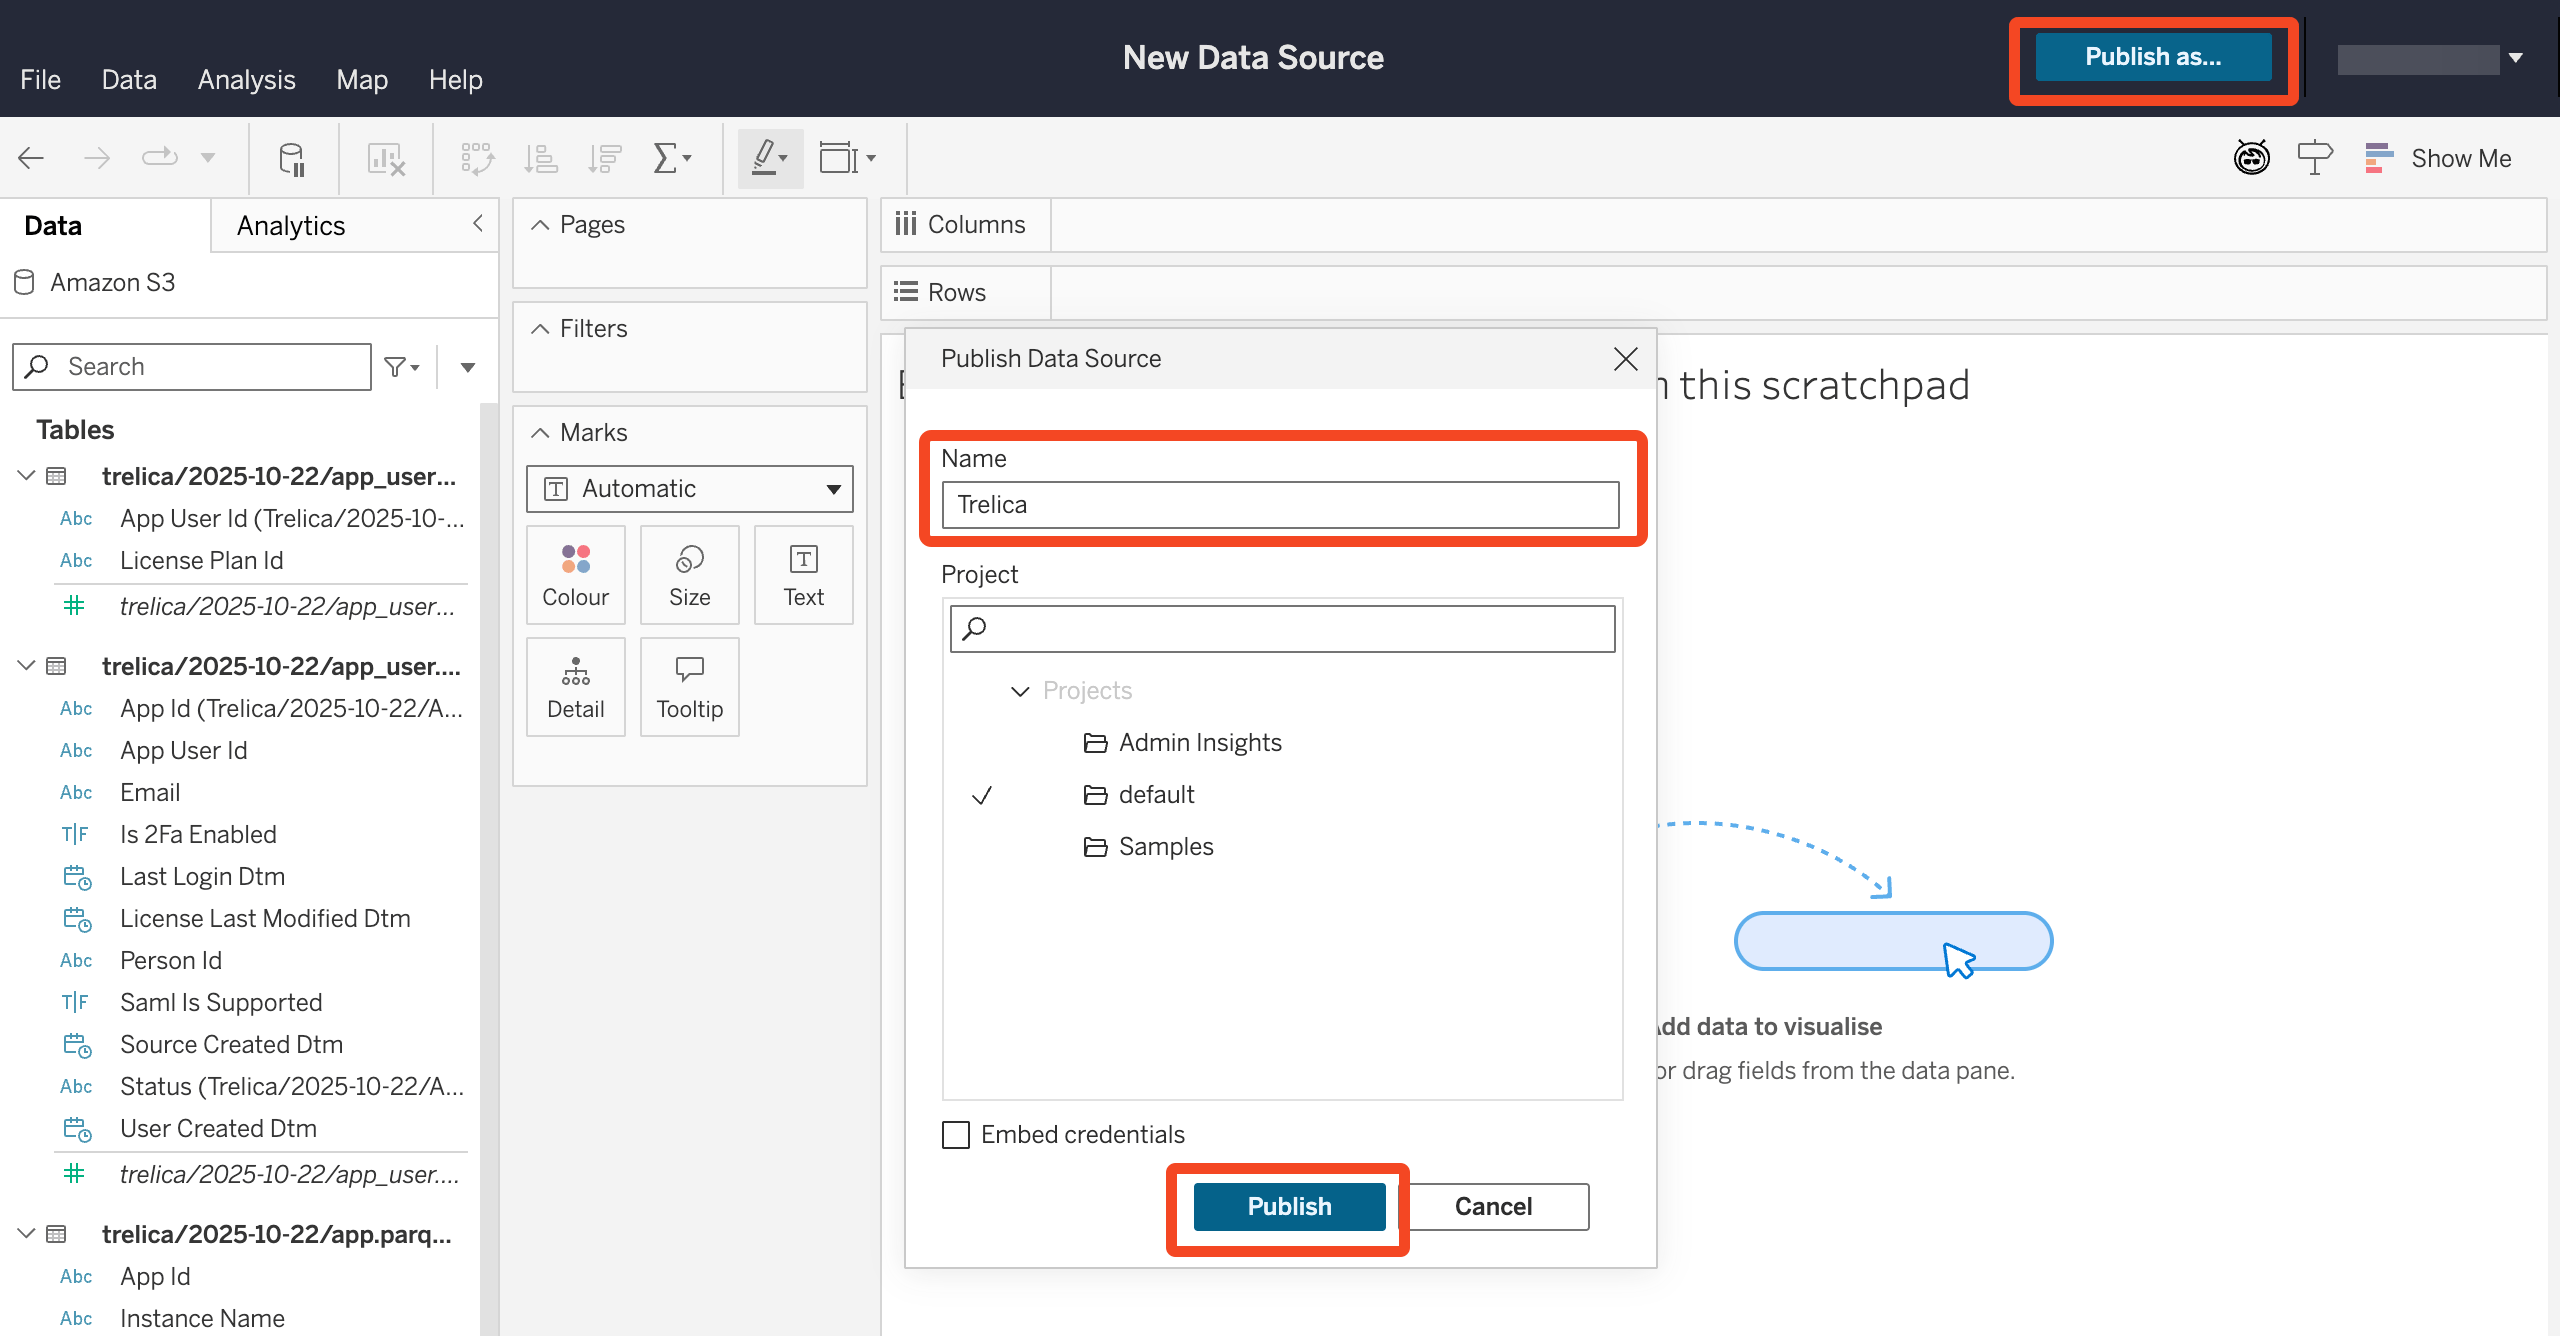2560x1336 pixels.
Task: Click the filter fields funnel icon
Action: pyautogui.click(x=402, y=367)
